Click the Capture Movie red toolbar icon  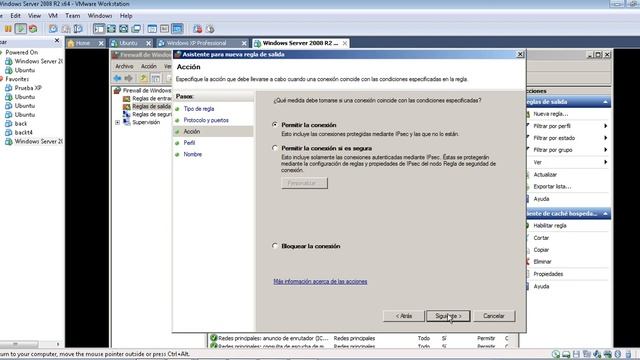tap(198, 29)
